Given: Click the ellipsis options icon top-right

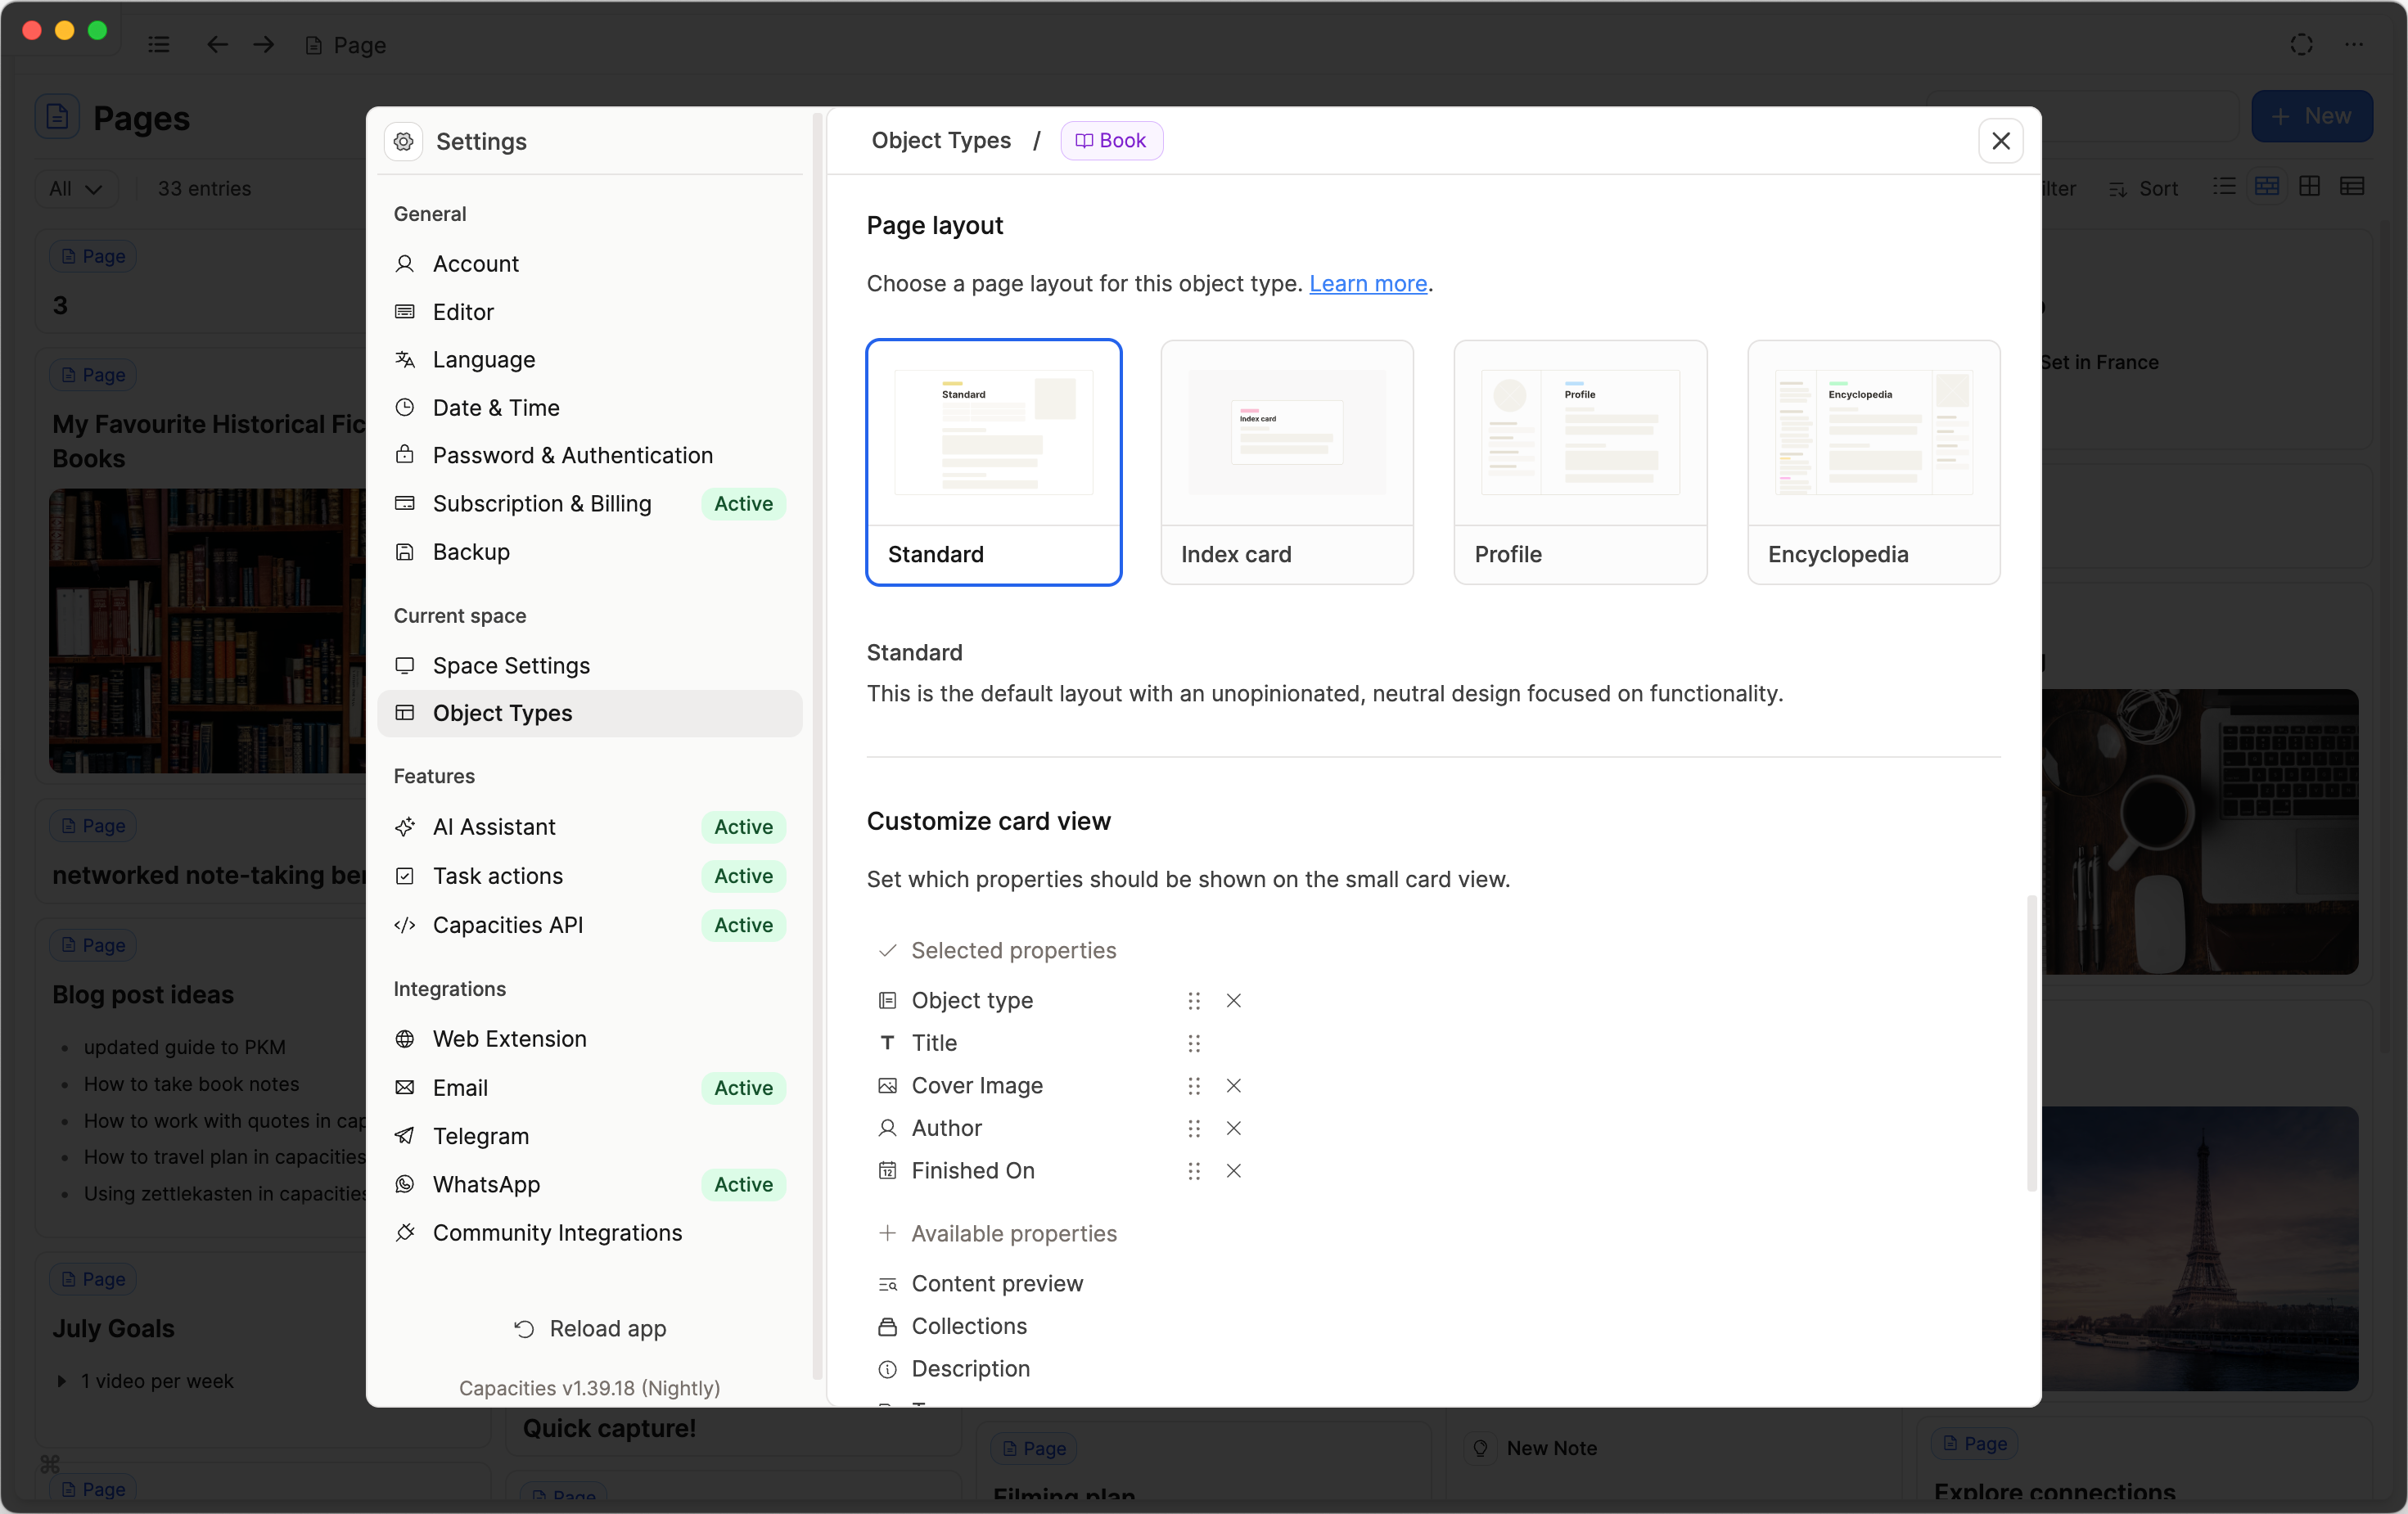Looking at the screenshot, I should (x=2356, y=45).
